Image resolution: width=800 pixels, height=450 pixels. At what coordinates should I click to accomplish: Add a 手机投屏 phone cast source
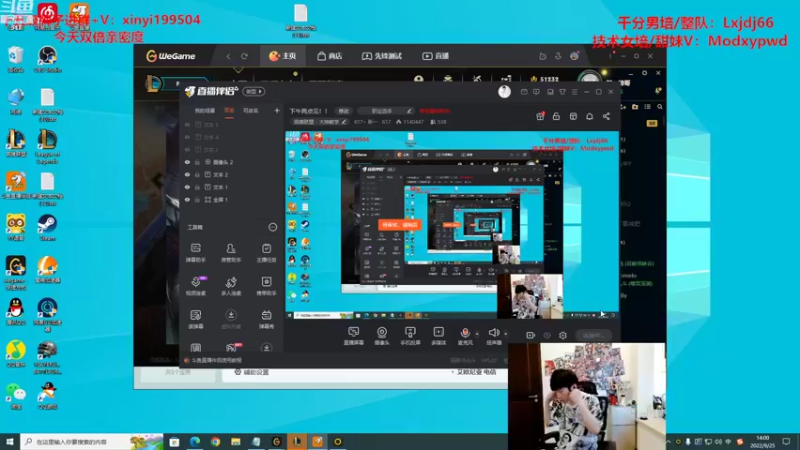(x=410, y=336)
